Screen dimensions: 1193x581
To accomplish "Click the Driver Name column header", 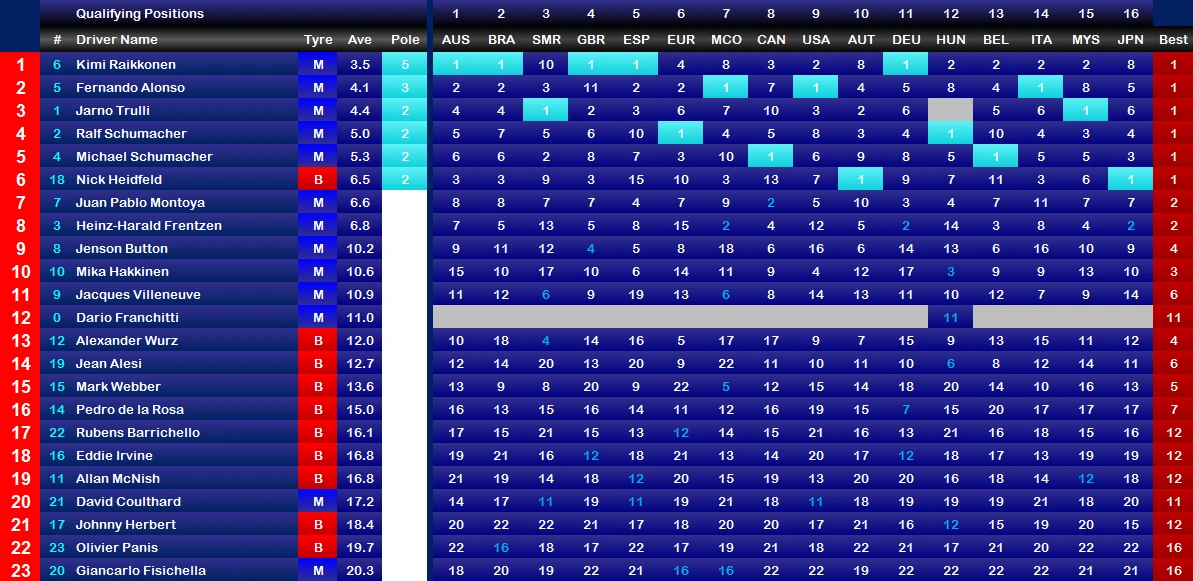I will [116, 40].
